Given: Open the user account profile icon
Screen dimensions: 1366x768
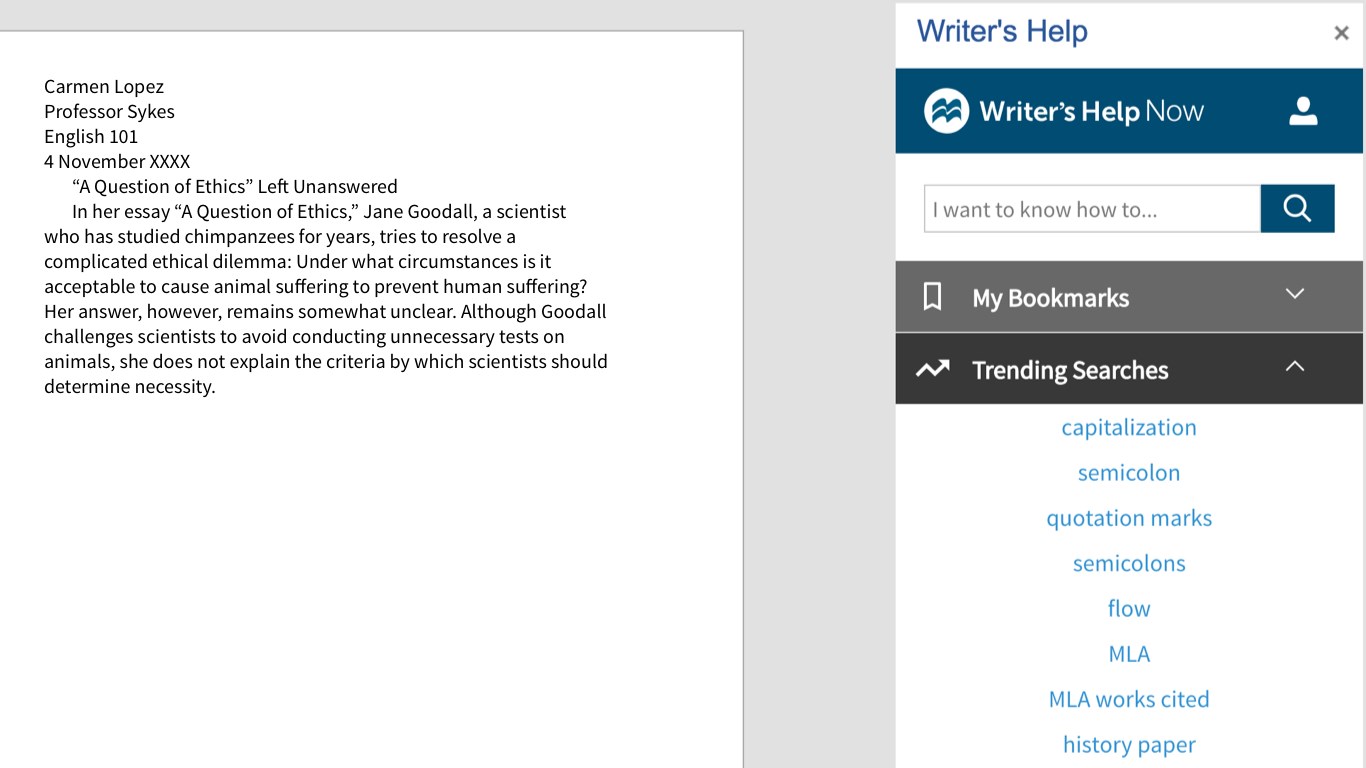Looking at the screenshot, I should click(1303, 111).
